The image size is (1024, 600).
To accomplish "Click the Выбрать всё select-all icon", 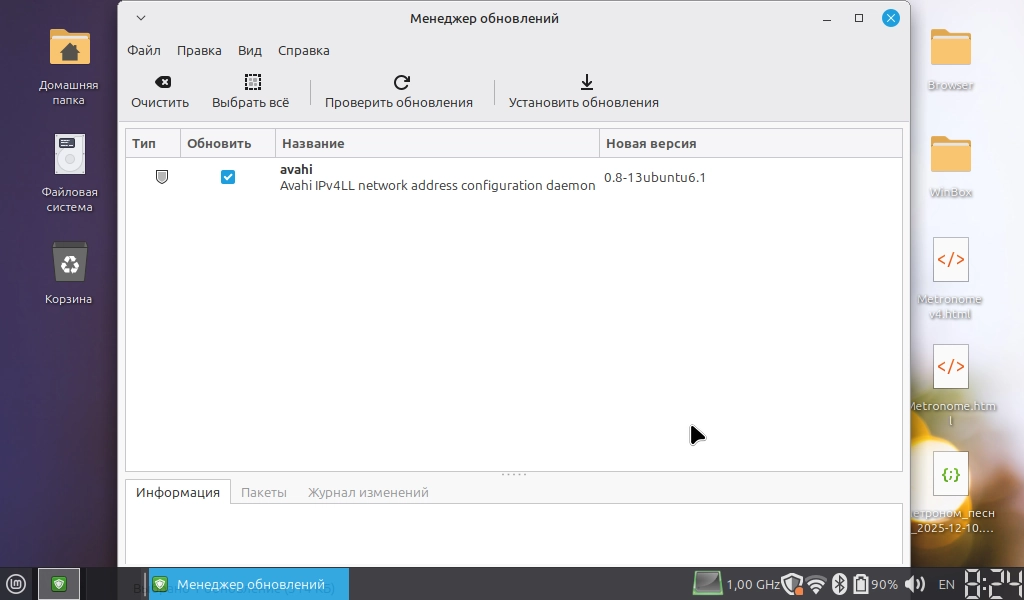I will pyautogui.click(x=253, y=82).
